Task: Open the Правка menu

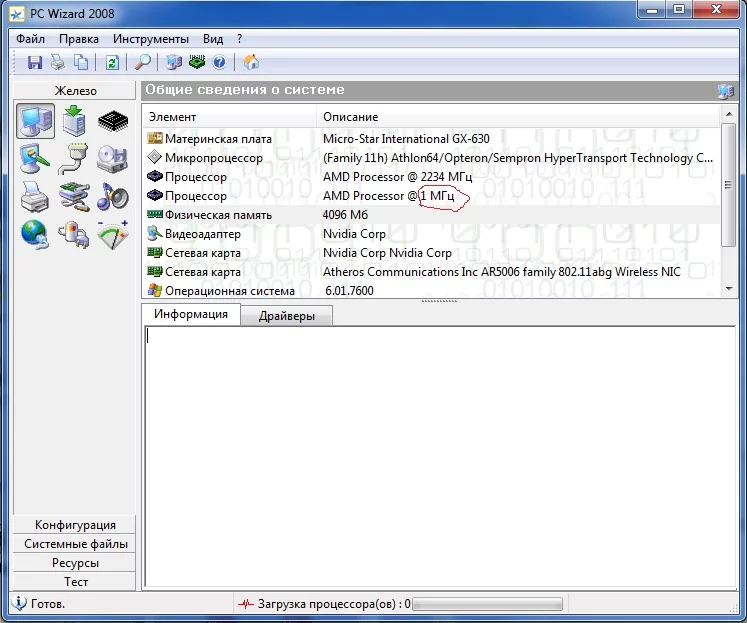Action: (x=79, y=39)
